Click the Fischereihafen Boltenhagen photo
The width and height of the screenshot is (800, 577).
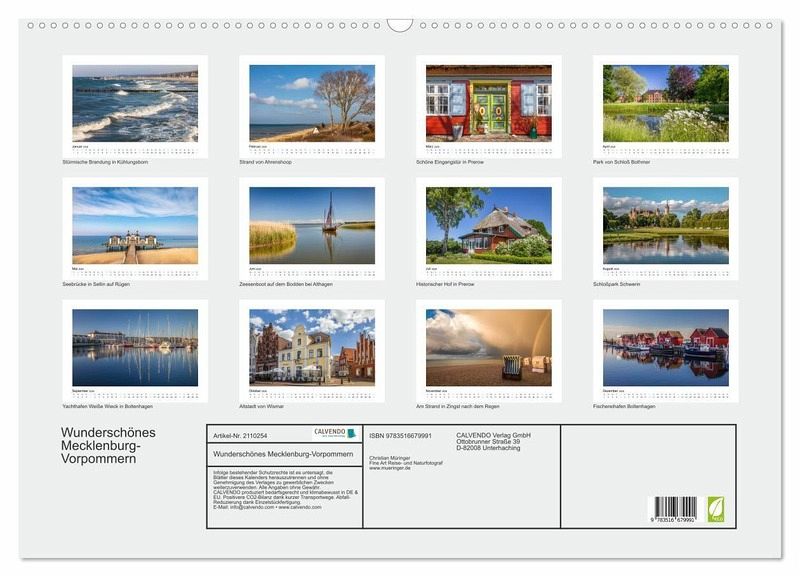[x=665, y=347]
